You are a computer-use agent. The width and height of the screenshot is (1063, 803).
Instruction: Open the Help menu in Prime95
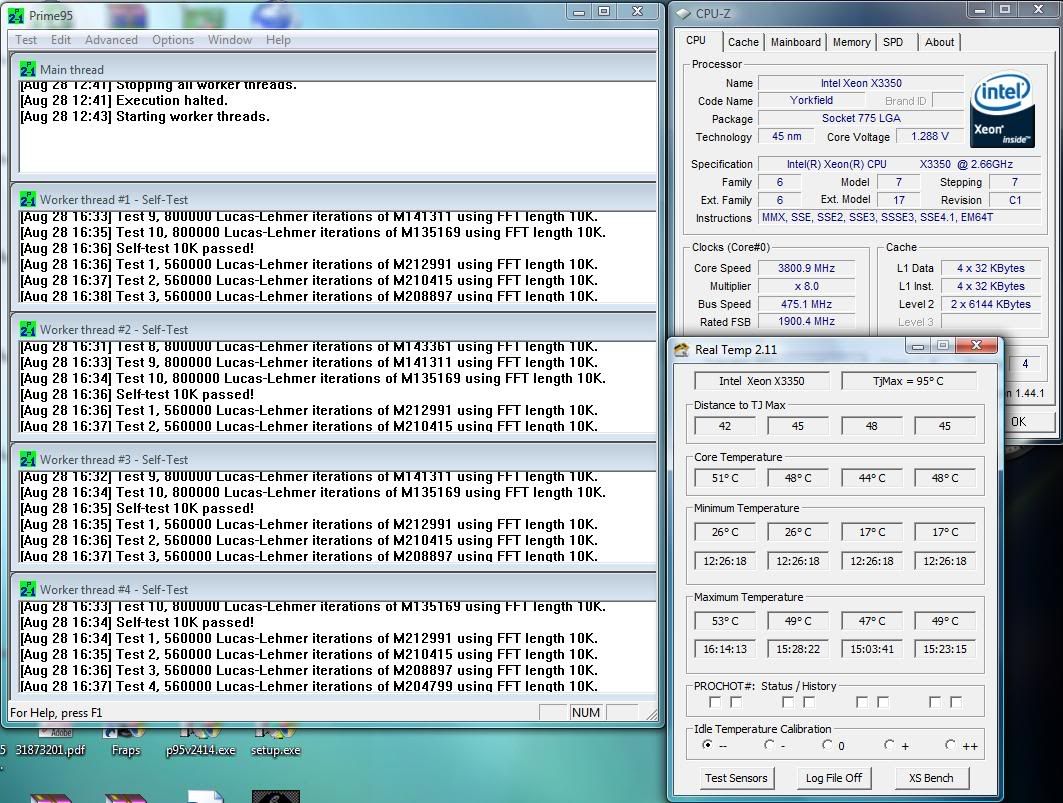tap(278, 39)
